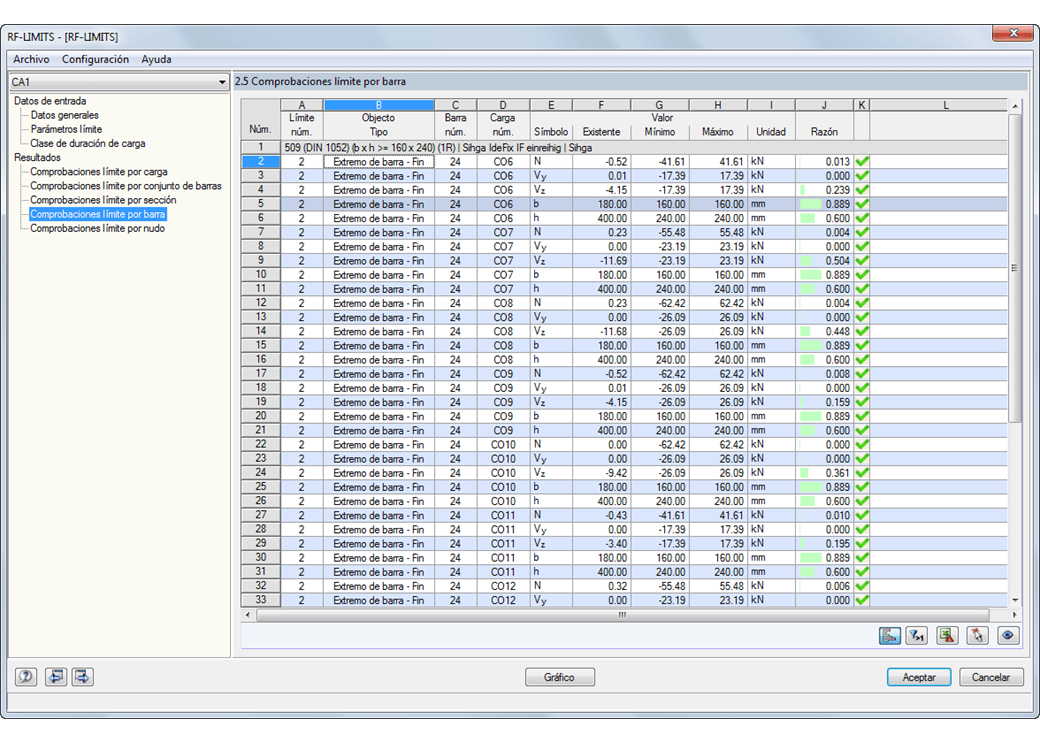Open the Configuración menu
The height and width of the screenshot is (744, 1040).
(96, 59)
